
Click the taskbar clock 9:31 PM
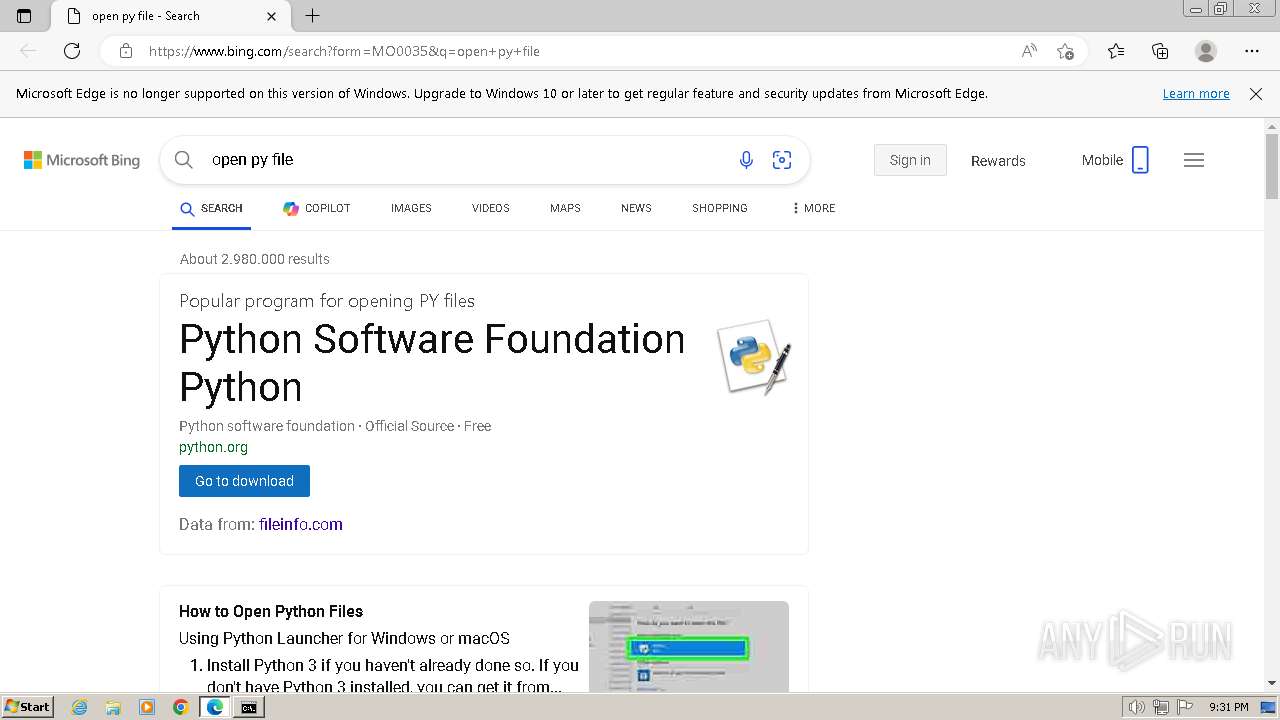point(1228,707)
